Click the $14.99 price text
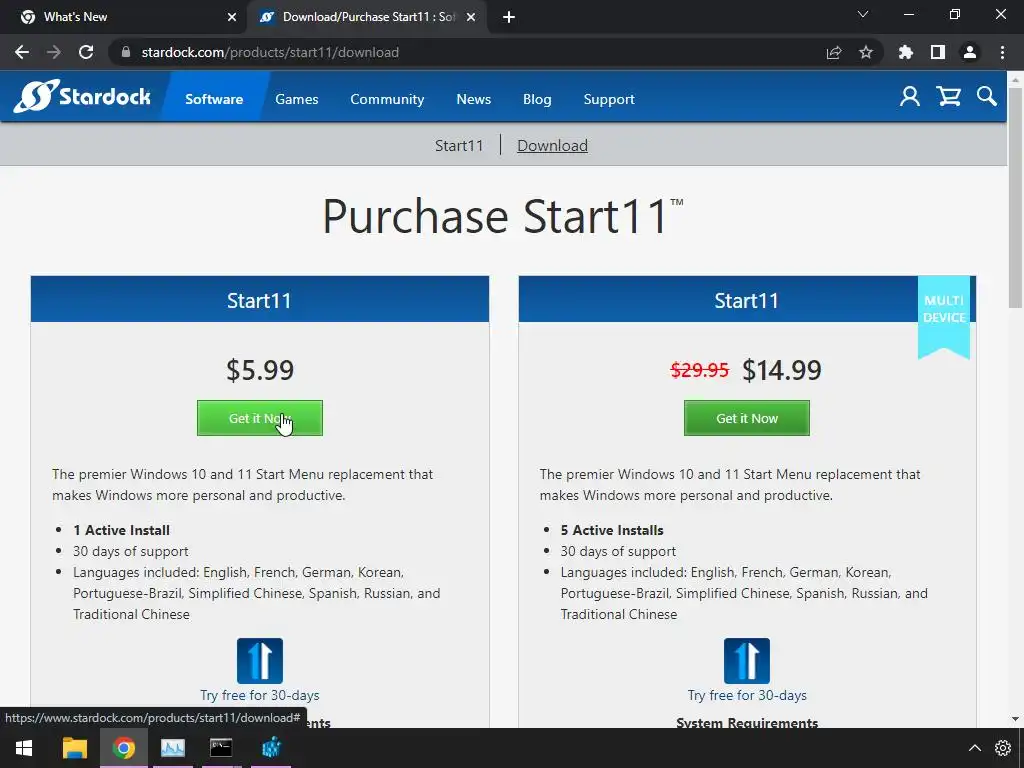1024x768 pixels. click(782, 370)
